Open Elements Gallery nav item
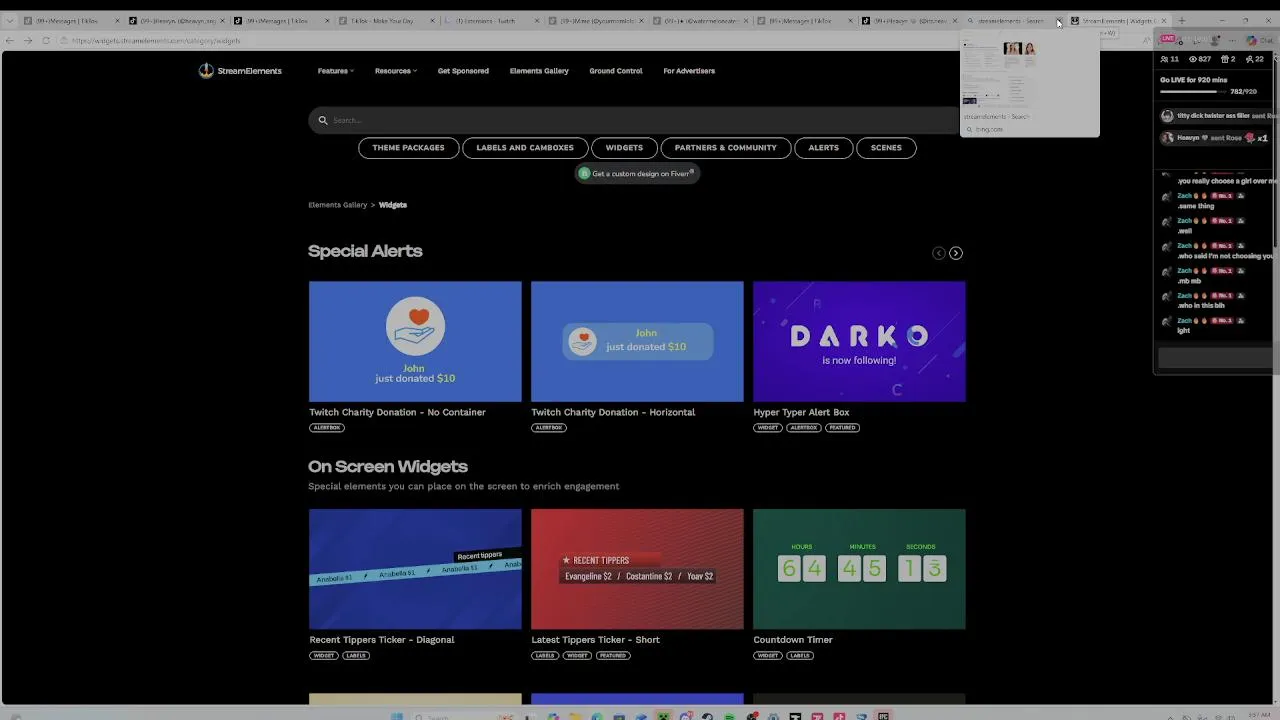Image resolution: width=1280 pixels, height=720 pixels. tap(539, 71)
